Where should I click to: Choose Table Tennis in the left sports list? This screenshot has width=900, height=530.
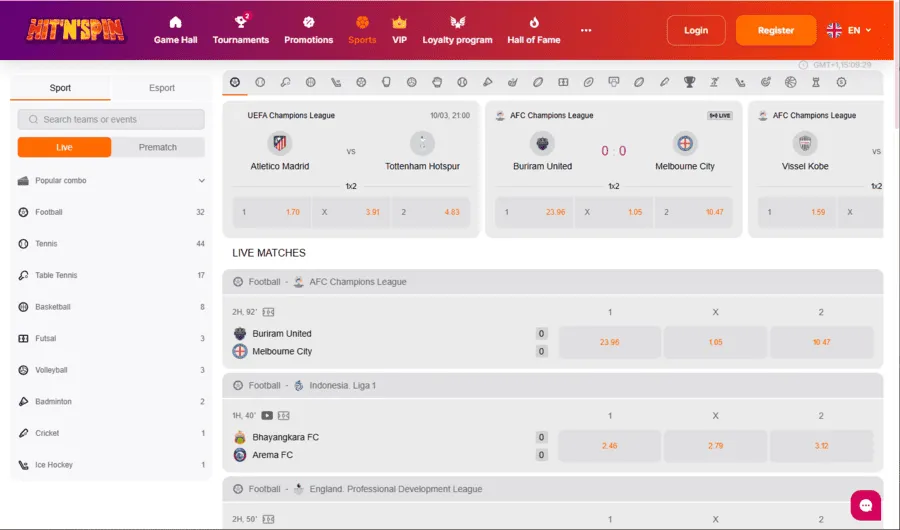[111, 275]
